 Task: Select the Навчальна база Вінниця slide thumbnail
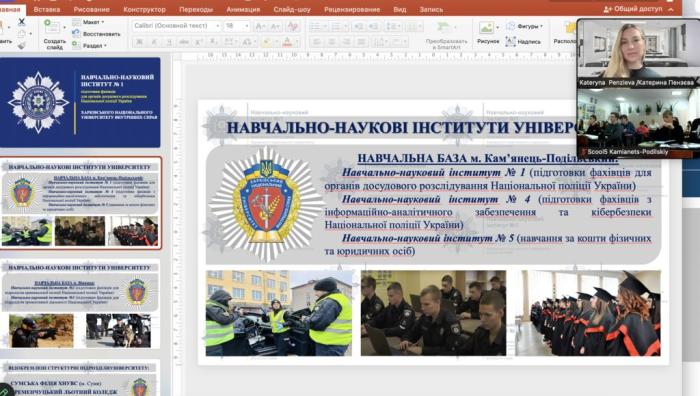80,304
